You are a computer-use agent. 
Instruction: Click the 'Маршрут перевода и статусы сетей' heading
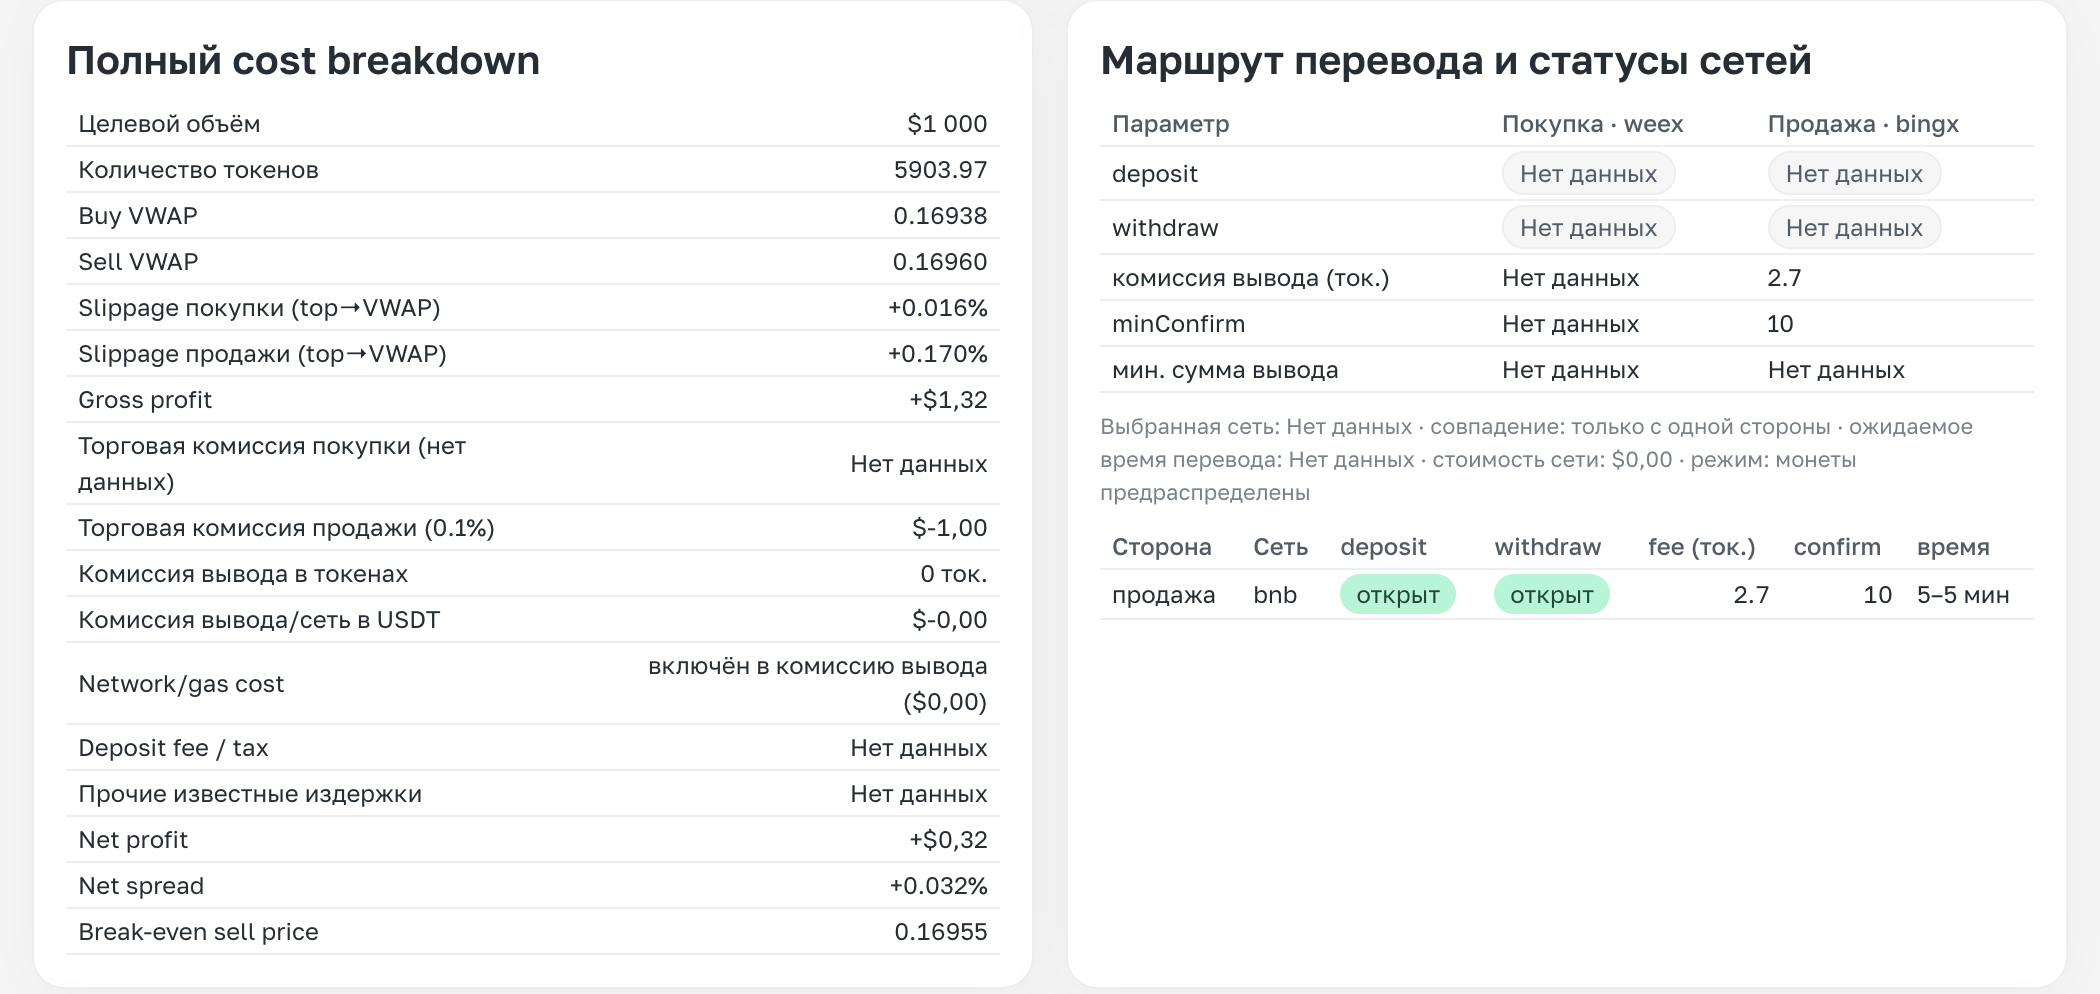point(1456,61)
